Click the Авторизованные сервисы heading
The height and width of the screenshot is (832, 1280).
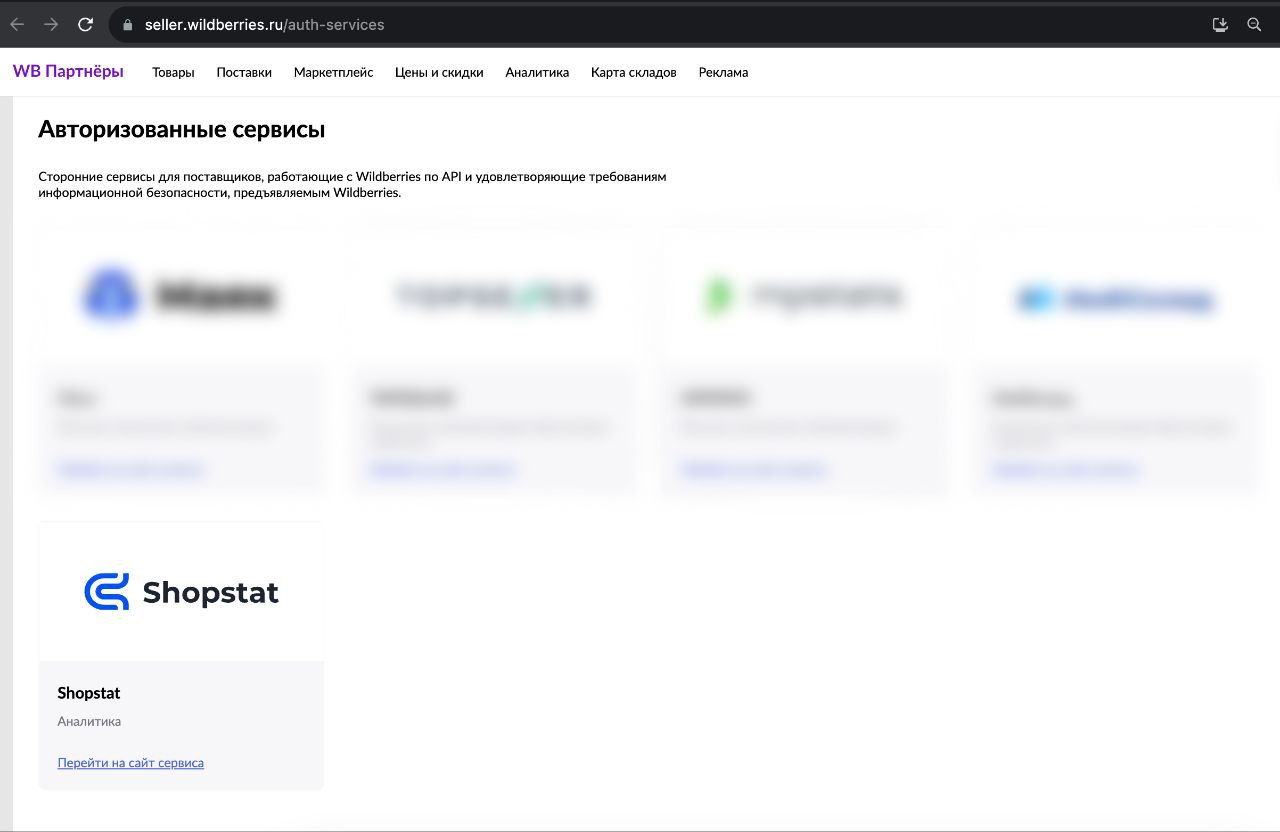(181, 129)
